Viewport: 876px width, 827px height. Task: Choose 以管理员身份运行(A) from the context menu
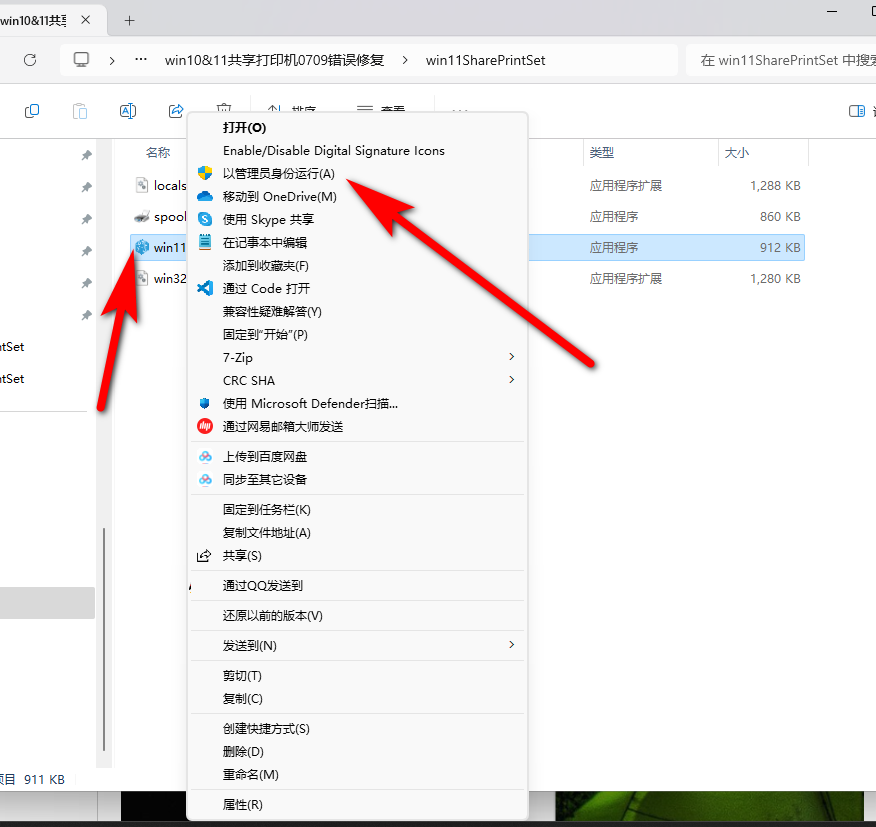tap(278, 173)
